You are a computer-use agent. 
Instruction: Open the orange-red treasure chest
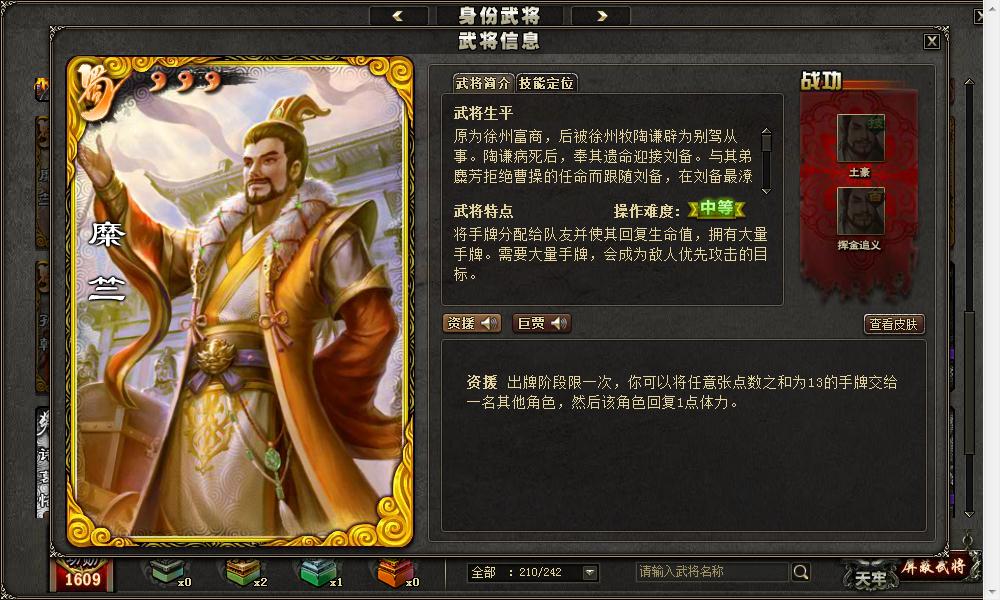click(394, 571)
